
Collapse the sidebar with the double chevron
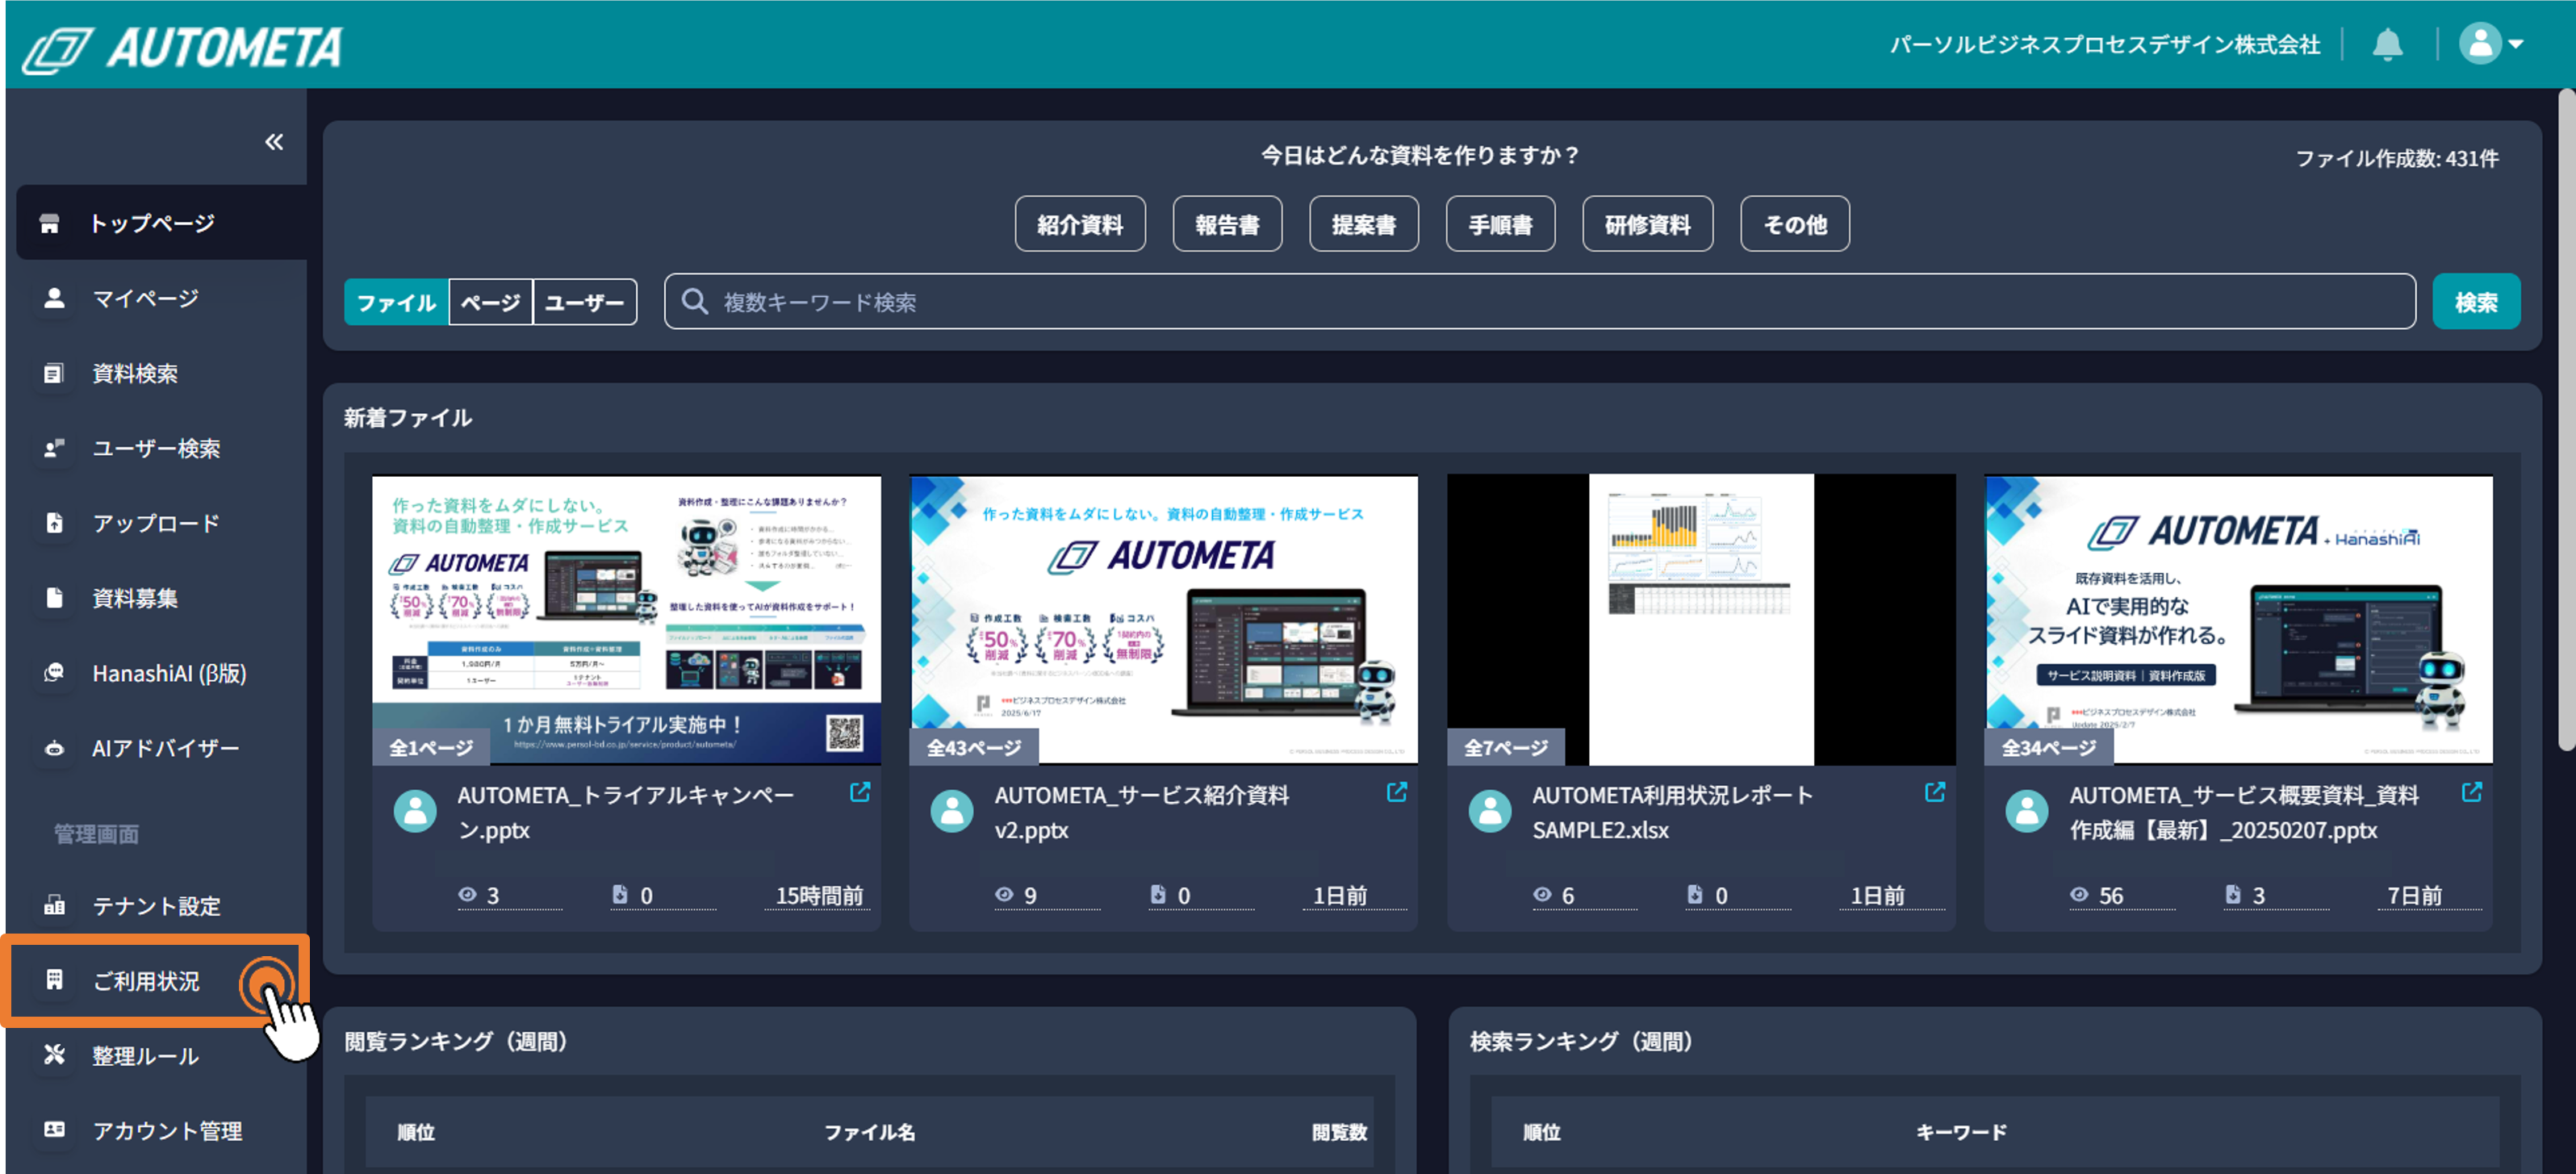click(x=273, y=142)
